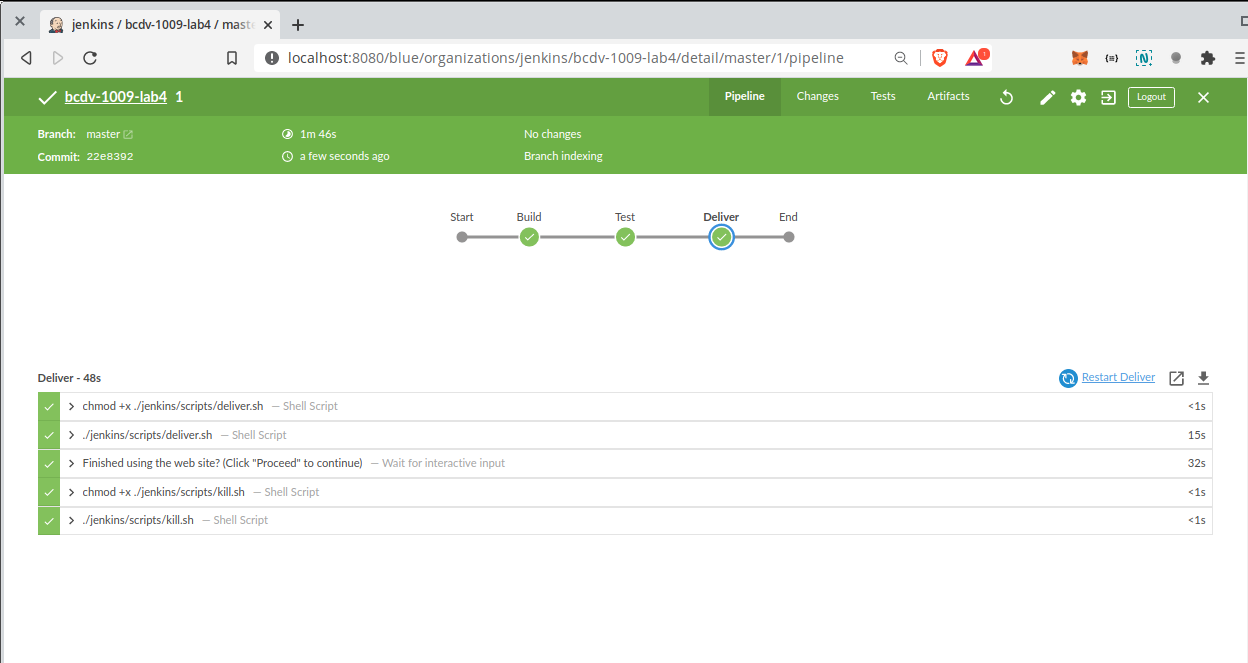Expand the 'Finished using the web site' step
Viewport: 1248px width, 663px height.
pos(72,463)
